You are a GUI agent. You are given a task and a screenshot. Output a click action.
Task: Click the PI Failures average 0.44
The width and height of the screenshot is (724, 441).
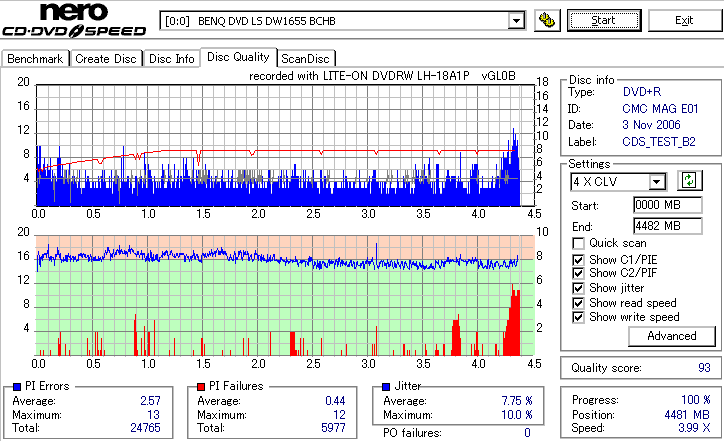click(335, 401)
